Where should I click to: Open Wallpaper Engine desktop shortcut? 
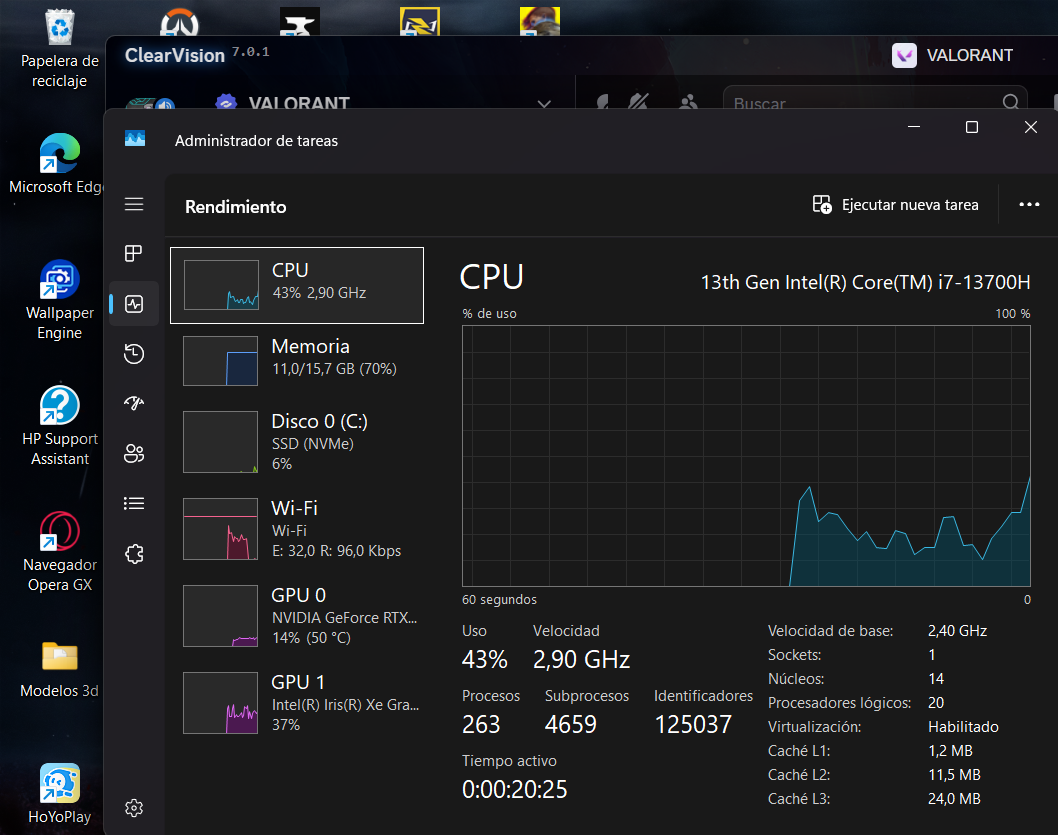tap(59, 300)
